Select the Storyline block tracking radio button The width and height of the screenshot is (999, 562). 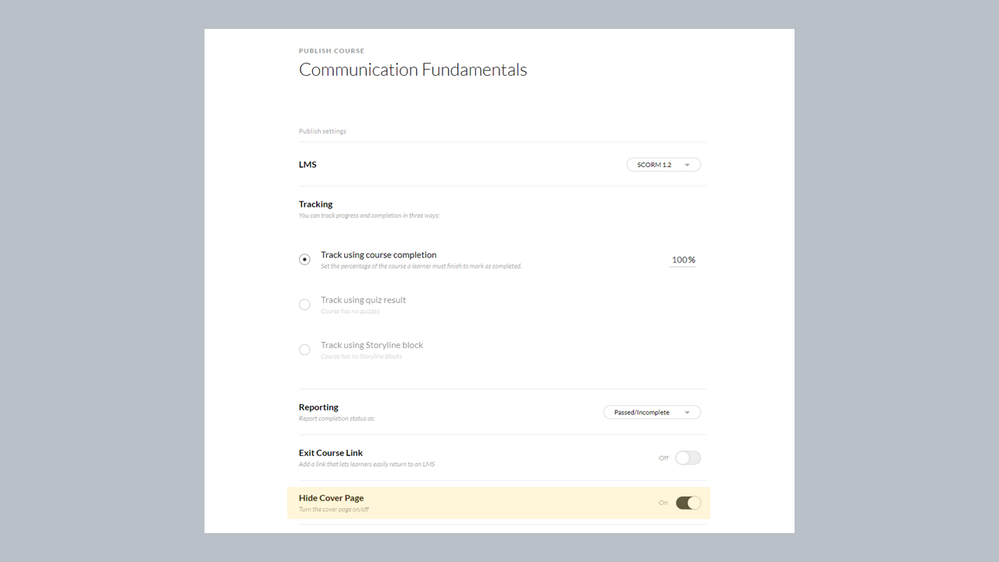pos(305,350)
